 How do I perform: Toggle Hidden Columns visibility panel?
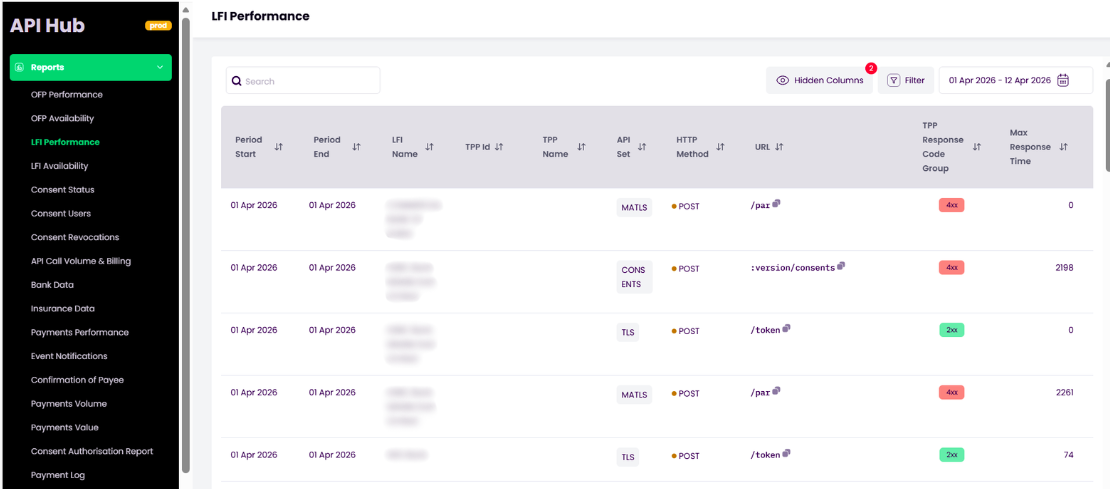point(819,81)
